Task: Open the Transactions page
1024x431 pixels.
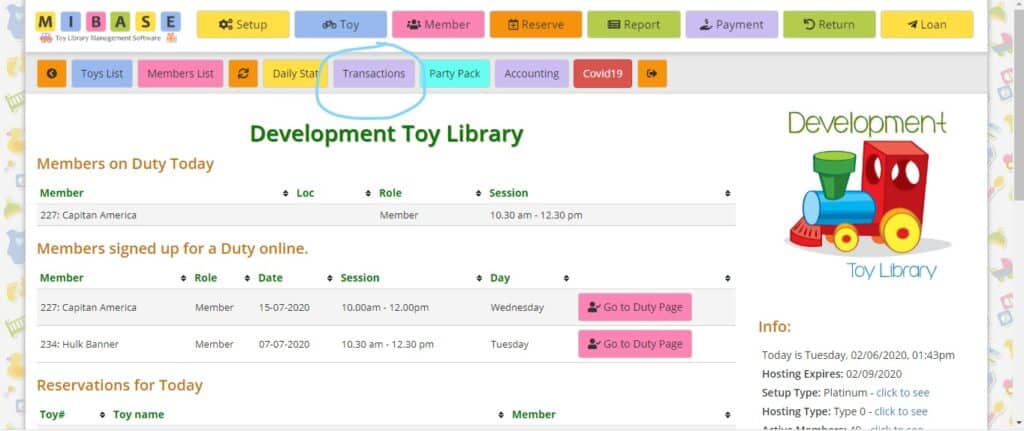Action: [x=374, y=74]
